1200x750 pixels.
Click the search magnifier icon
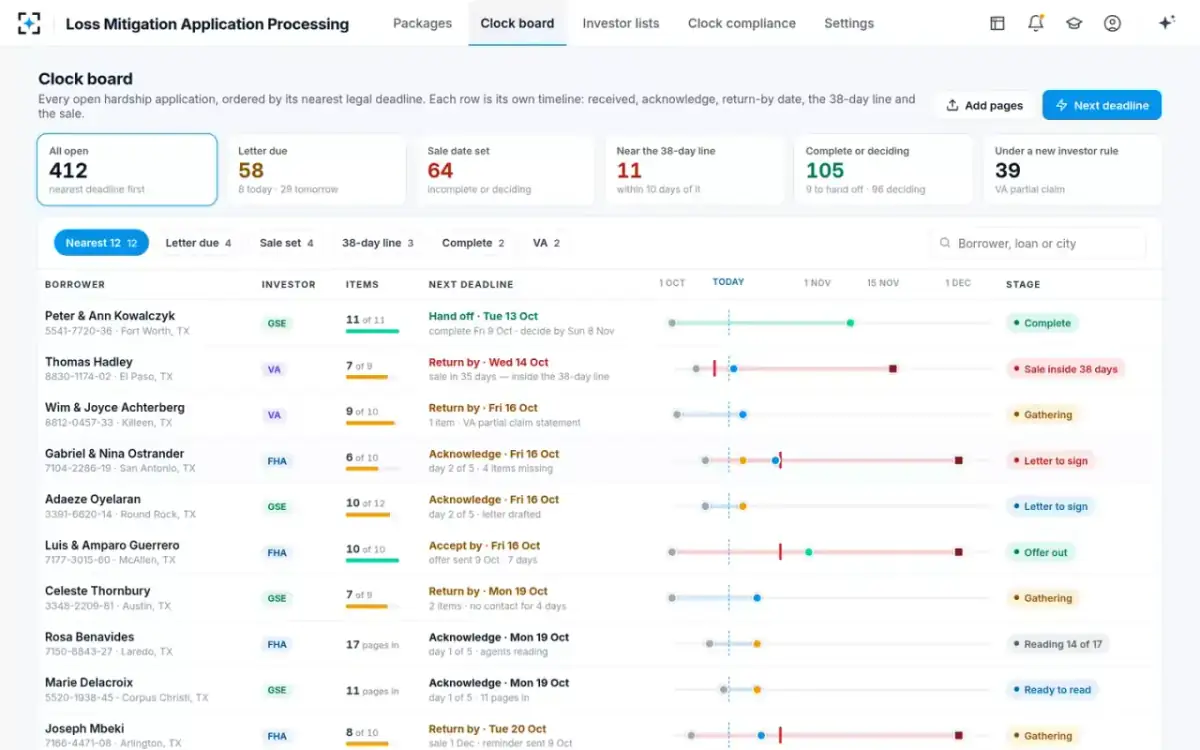pyautogui.click(x=945, y=243)
